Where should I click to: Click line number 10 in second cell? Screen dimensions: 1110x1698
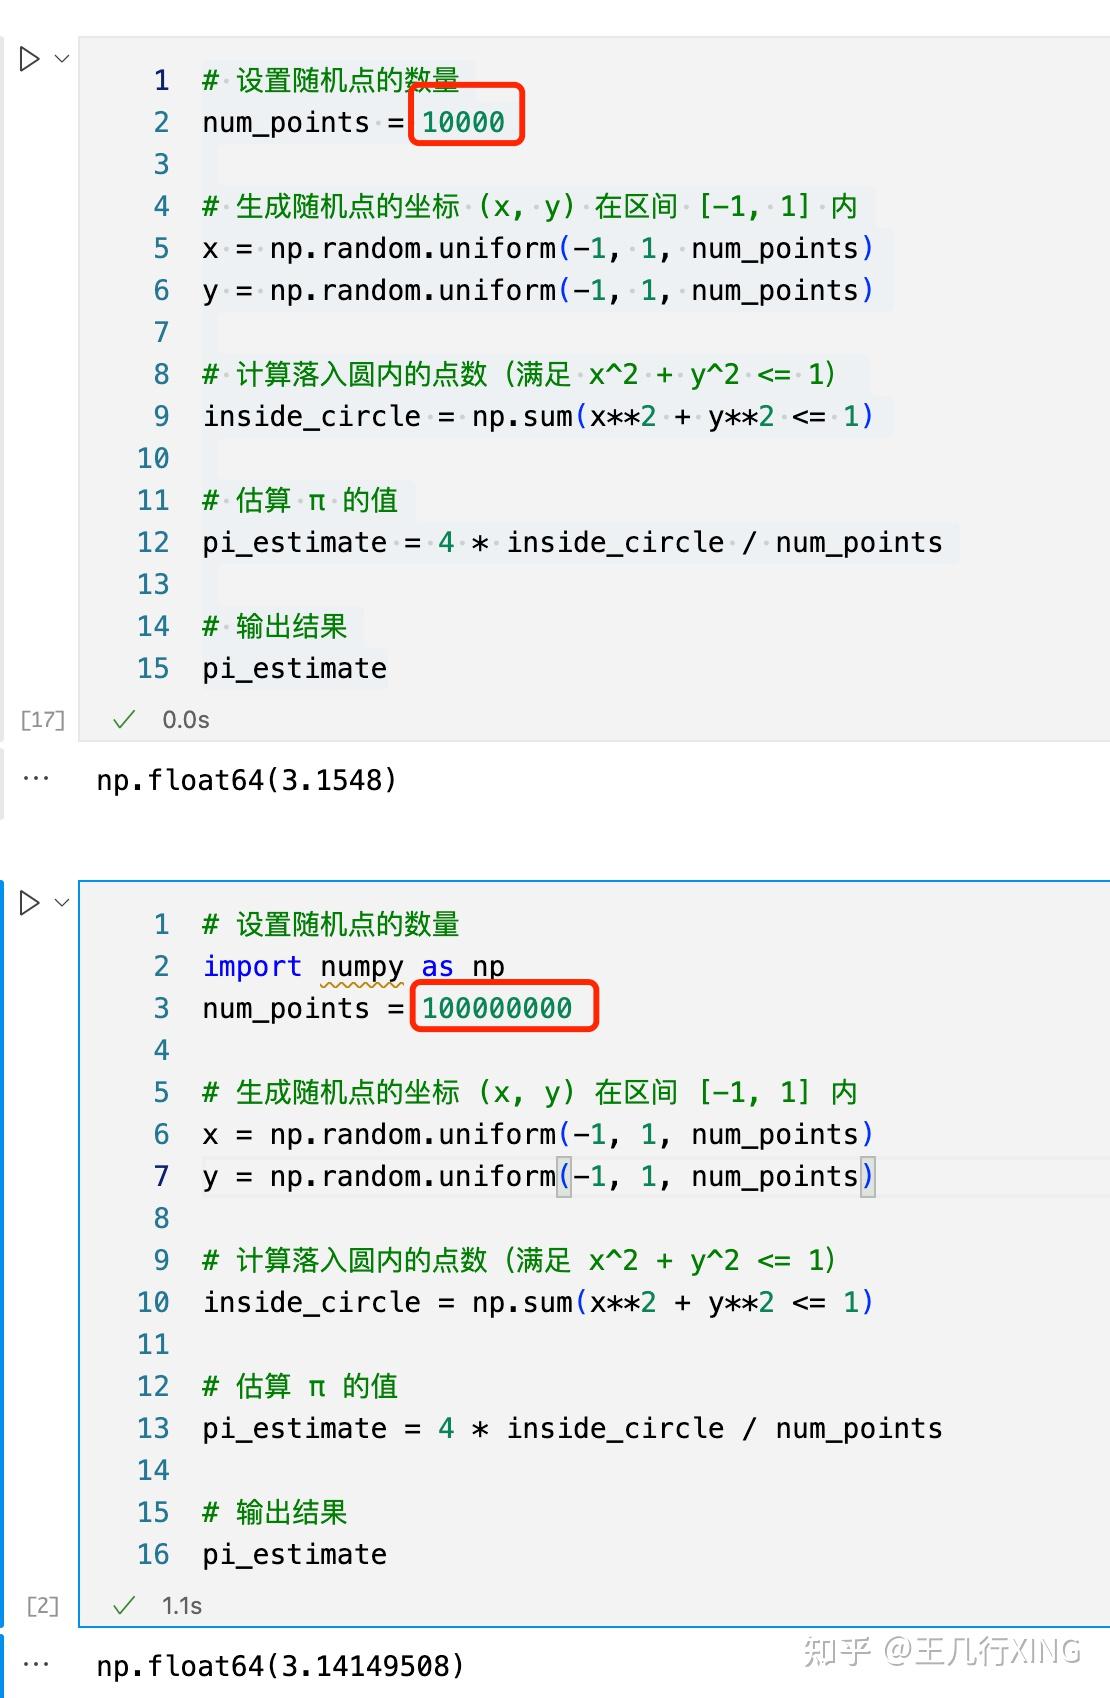154,1302
